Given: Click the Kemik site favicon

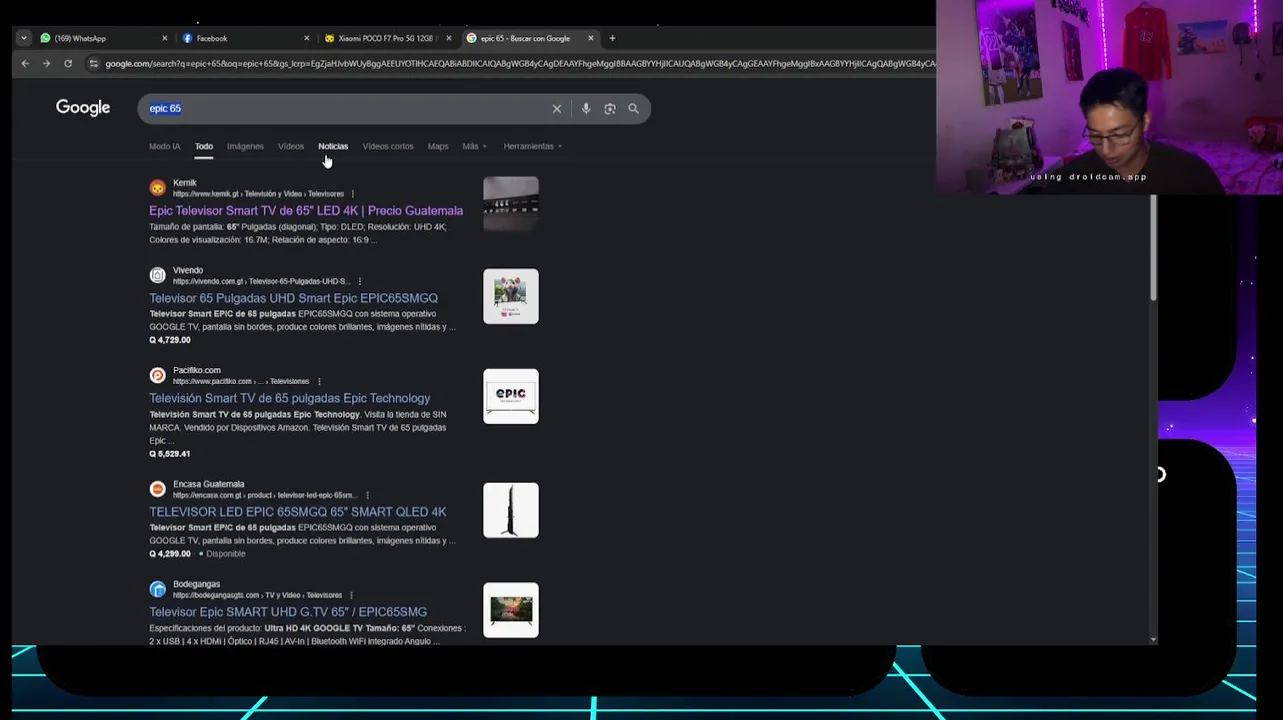Looking at the screenshot, I should [157, 188].
